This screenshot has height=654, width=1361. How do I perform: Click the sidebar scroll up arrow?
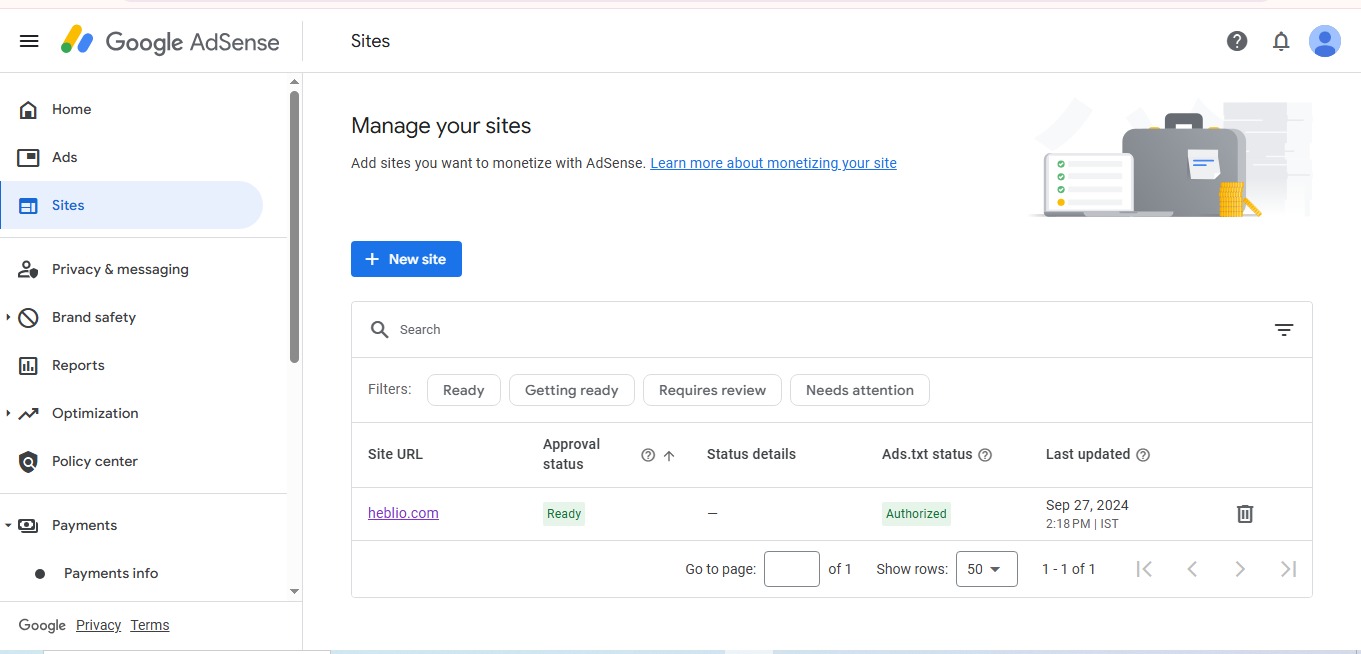(294, 81)
